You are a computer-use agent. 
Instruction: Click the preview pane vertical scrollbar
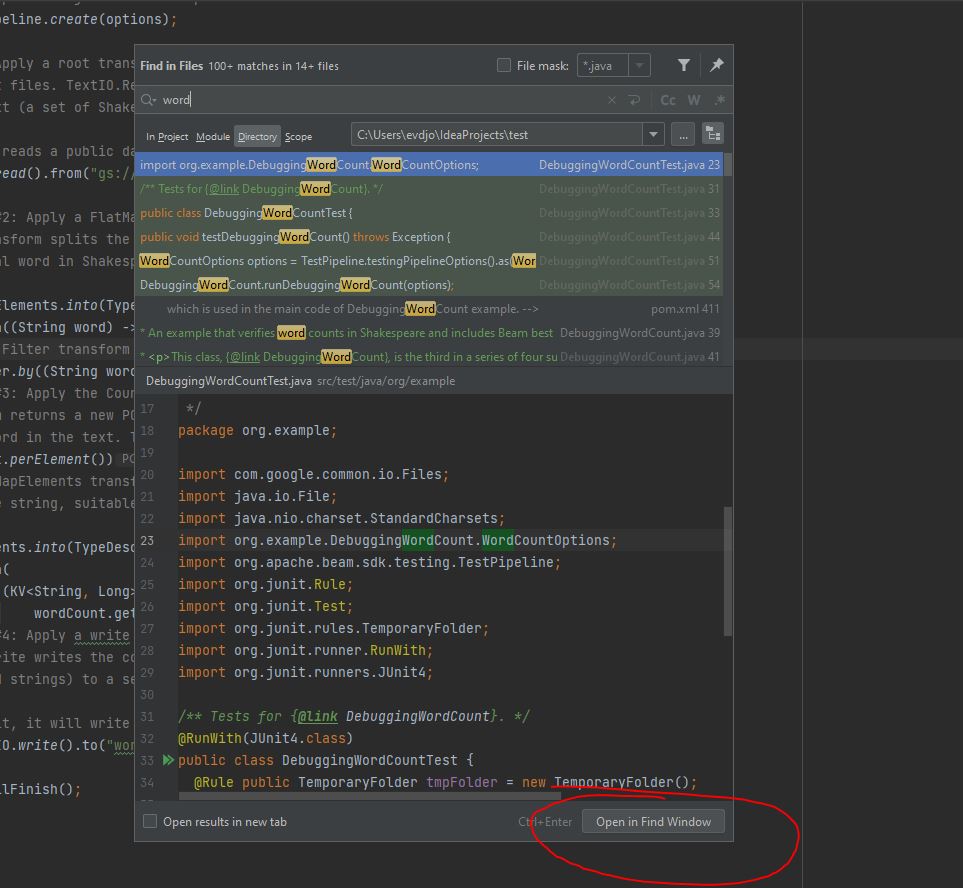point(728,571)
